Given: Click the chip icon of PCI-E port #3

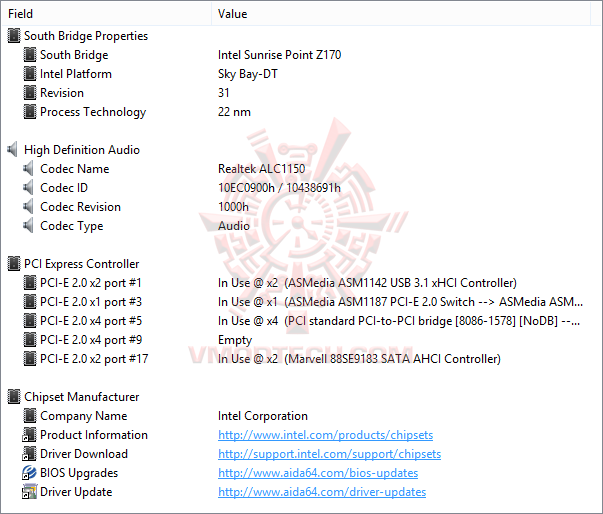Looking at the screenshot, I should (30, 301).
